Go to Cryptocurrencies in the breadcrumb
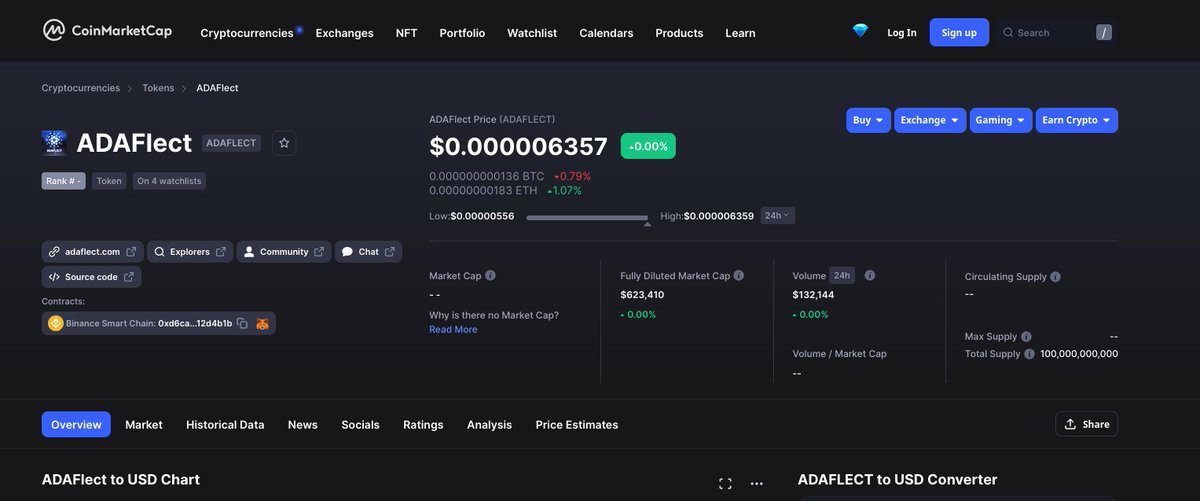Image resolution: width=1200 pixels, height=501 pixels. tap(80, 88)
